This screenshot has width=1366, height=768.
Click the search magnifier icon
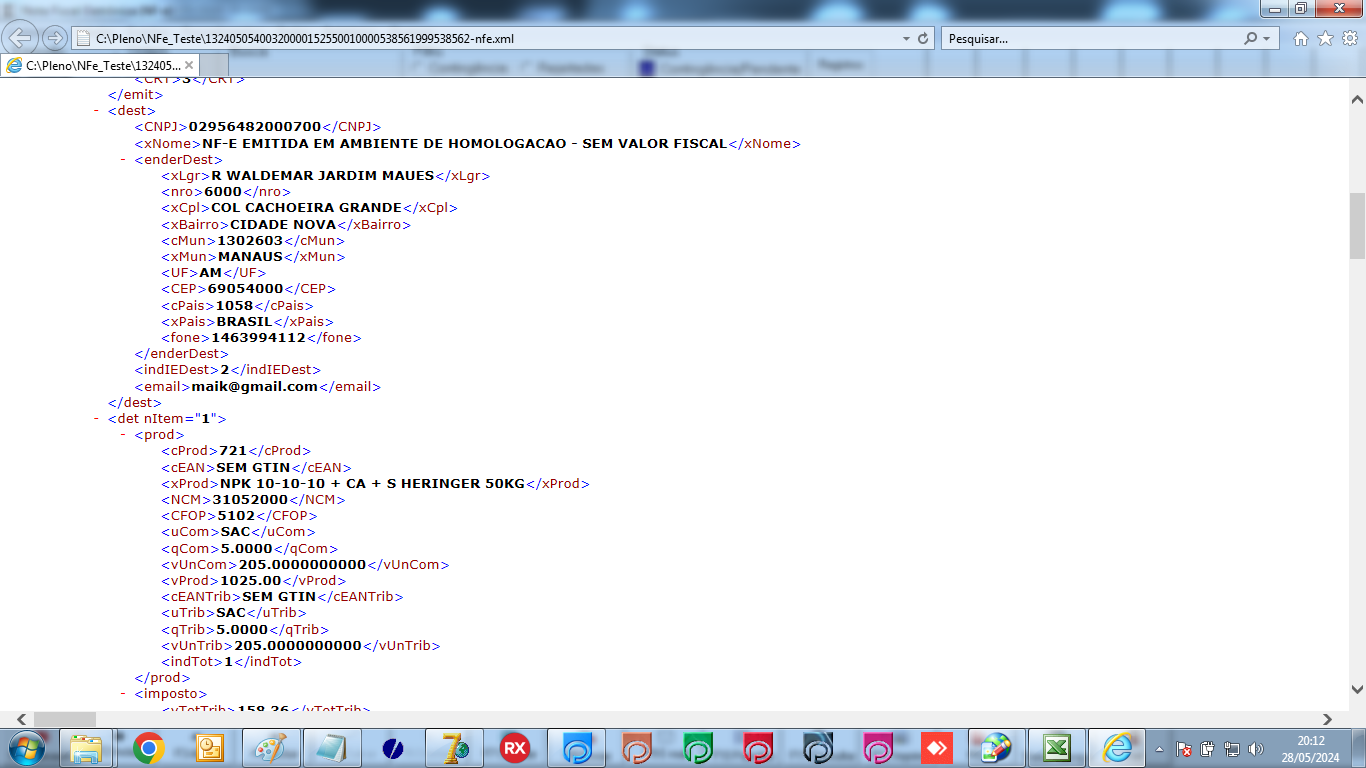click(1250, 39)
